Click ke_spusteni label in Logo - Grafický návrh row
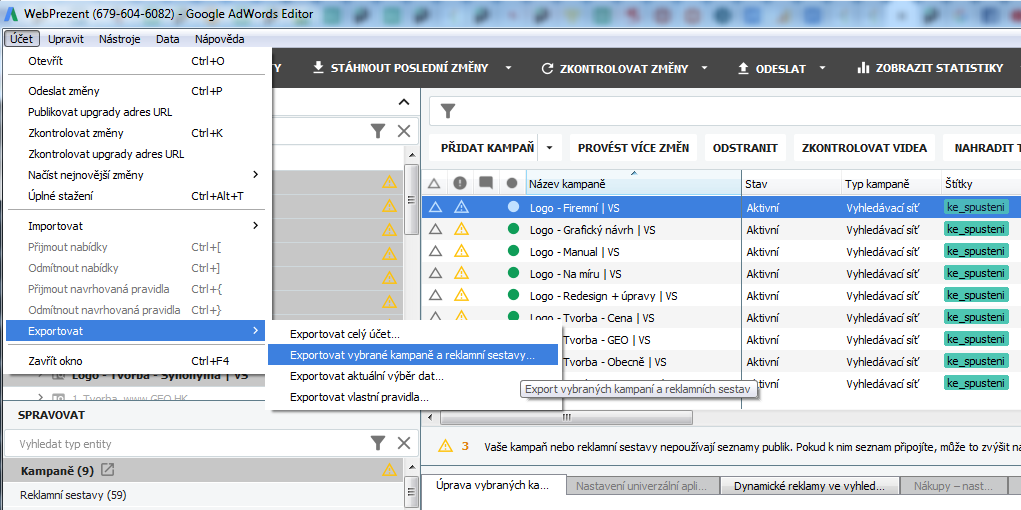 pyautogui.click(x=976, y=229)
